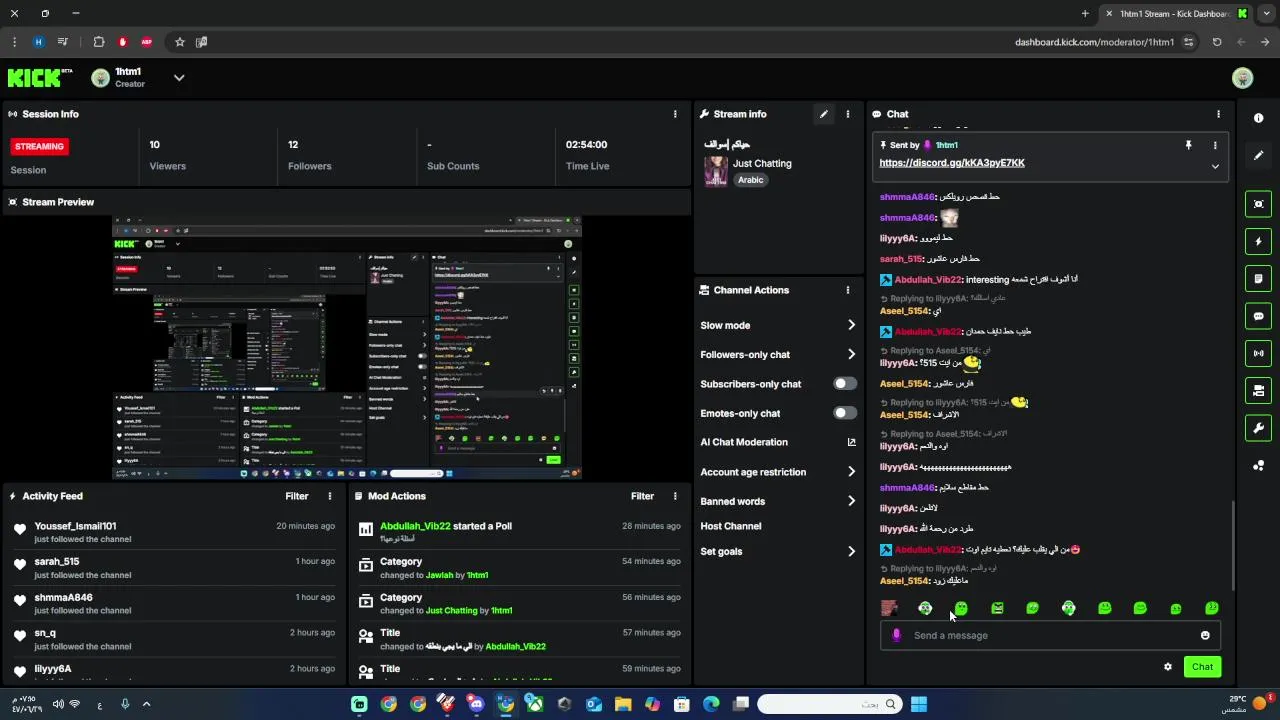Image resolution: width=1280 pixels, height=720 pixels.
Task: Open the emoji picker in message box
Action: click(x=1205, y=635)
